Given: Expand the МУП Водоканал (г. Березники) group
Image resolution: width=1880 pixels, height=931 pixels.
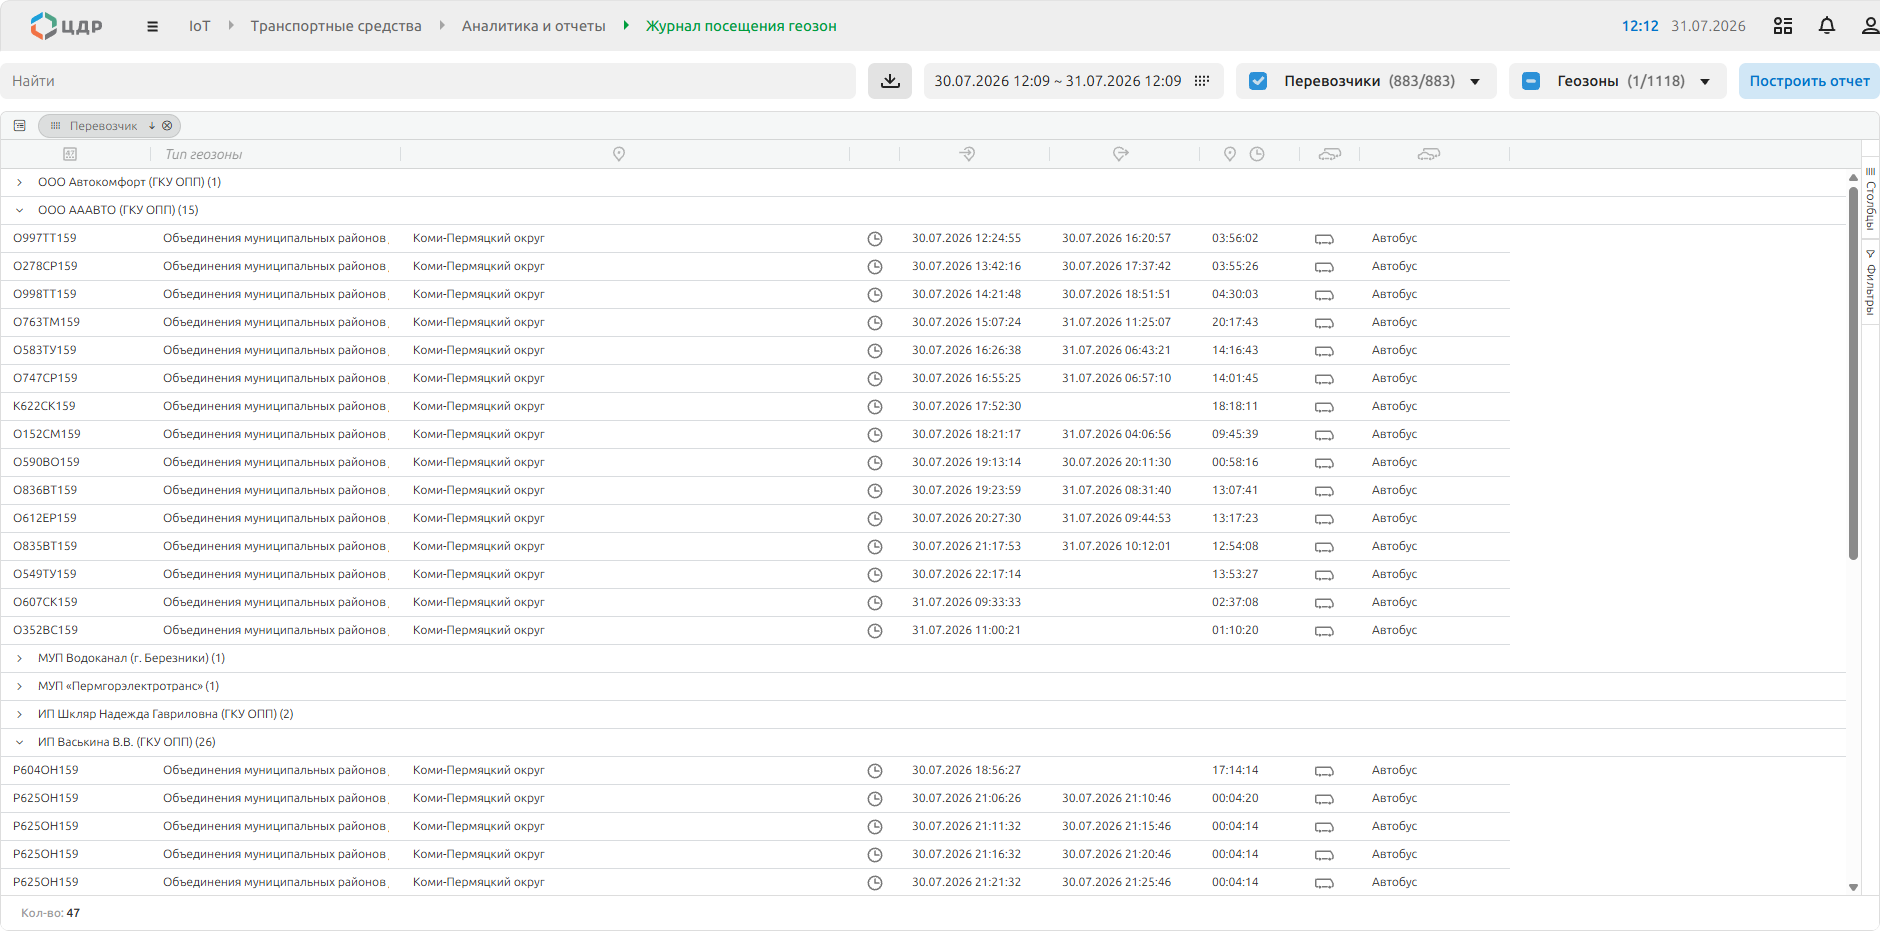Looking at the screenshot, I should pyautogui.click(x=20, y=658).
